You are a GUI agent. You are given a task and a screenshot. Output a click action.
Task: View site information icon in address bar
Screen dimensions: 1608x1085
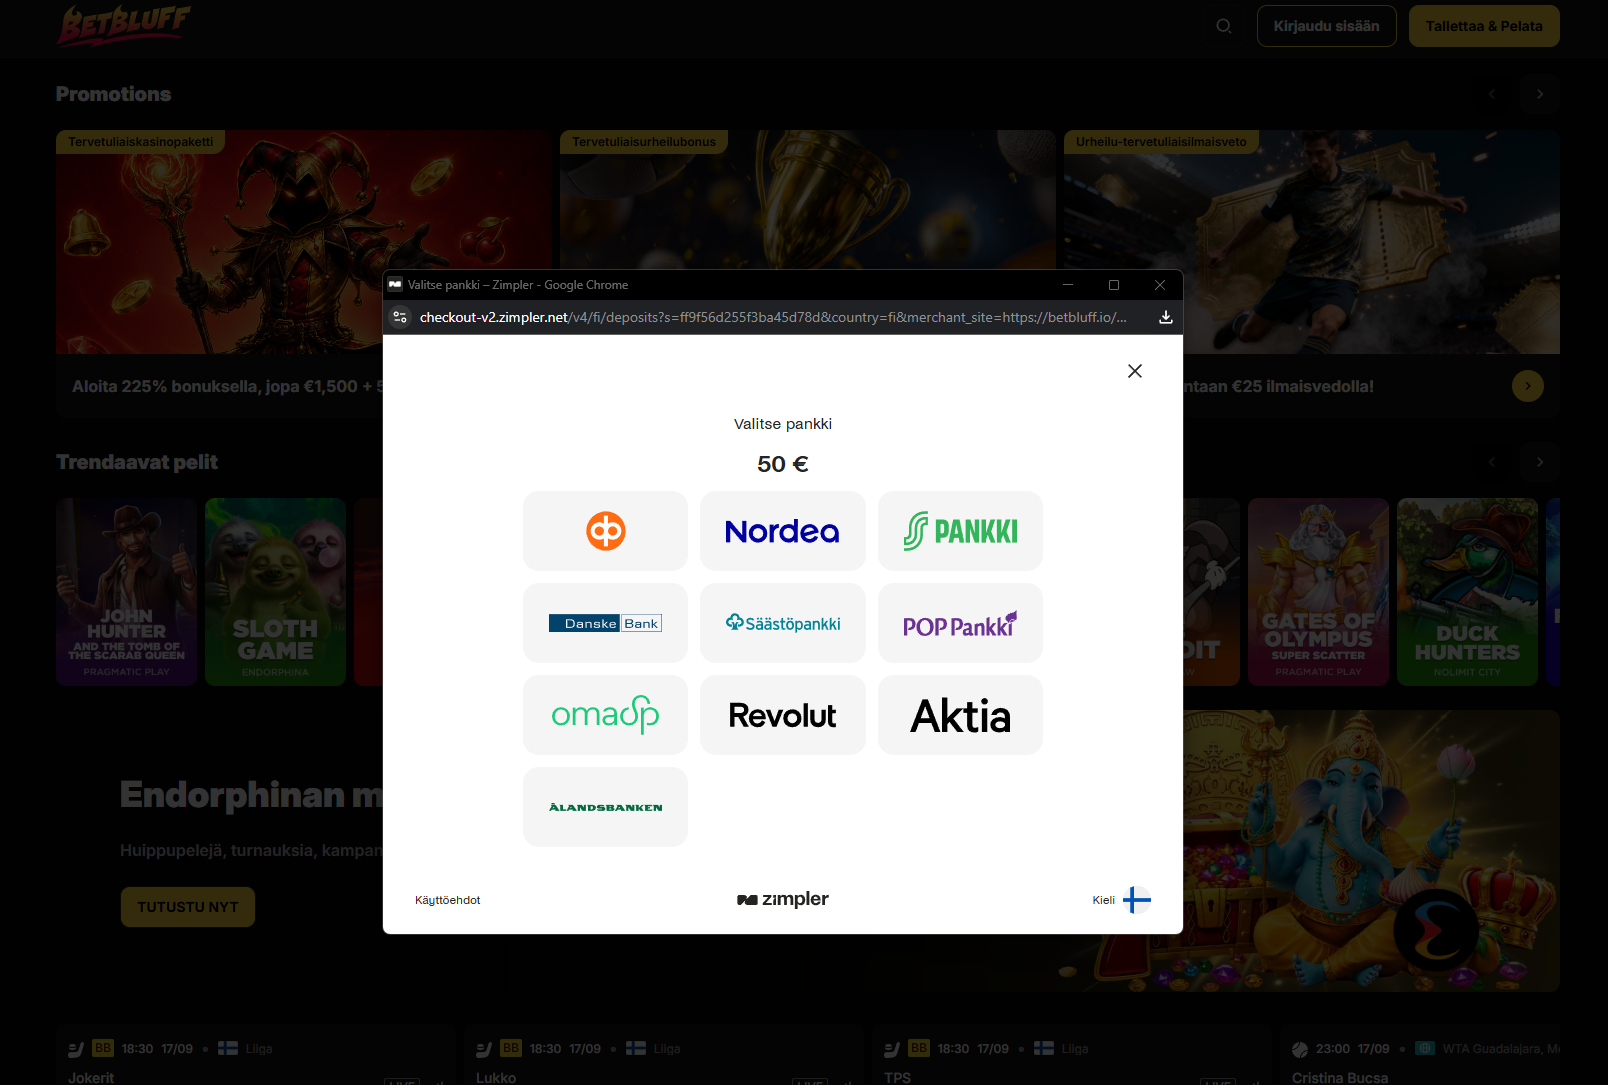click(400, 317)
